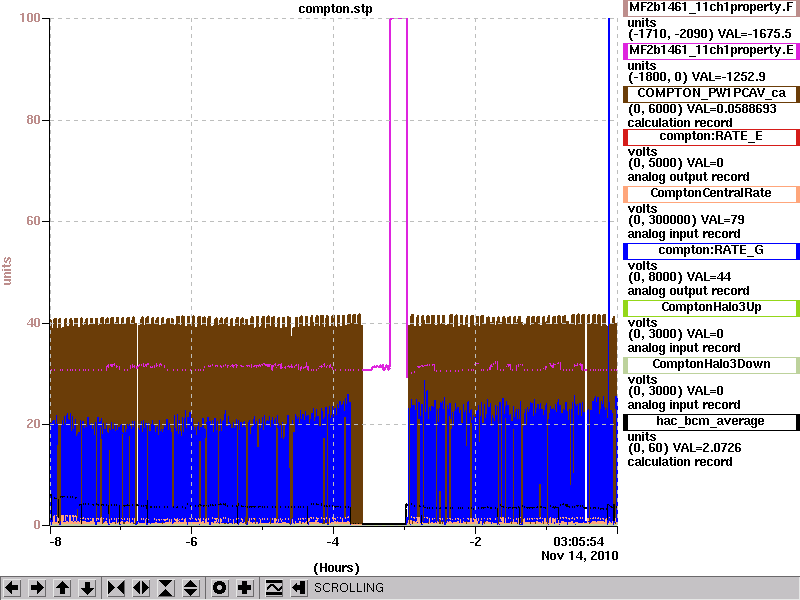Click the 80 tick label on y-axis
This screenshot has height=600, width=800.
[33, 120]
